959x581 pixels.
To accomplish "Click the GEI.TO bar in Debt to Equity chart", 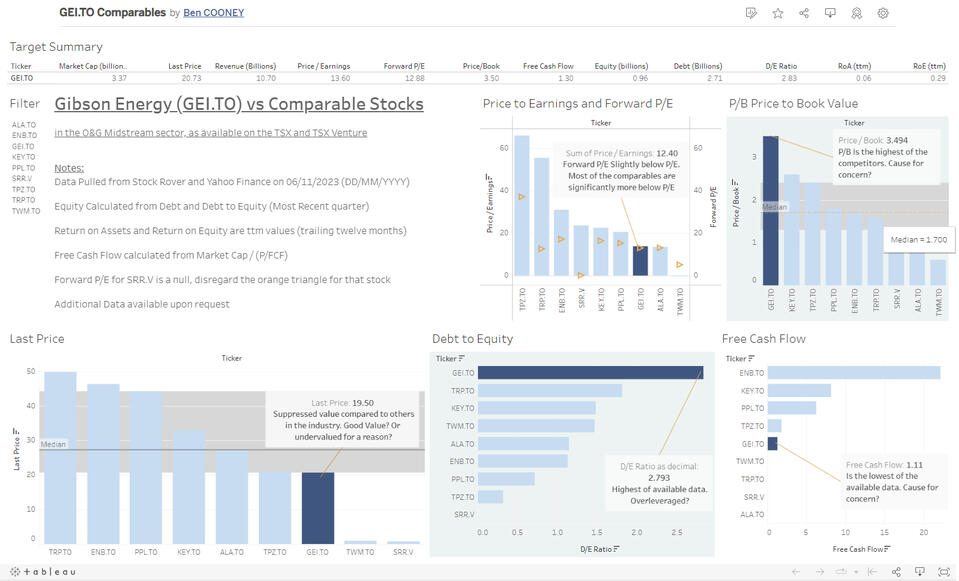I will pos(590,372).
